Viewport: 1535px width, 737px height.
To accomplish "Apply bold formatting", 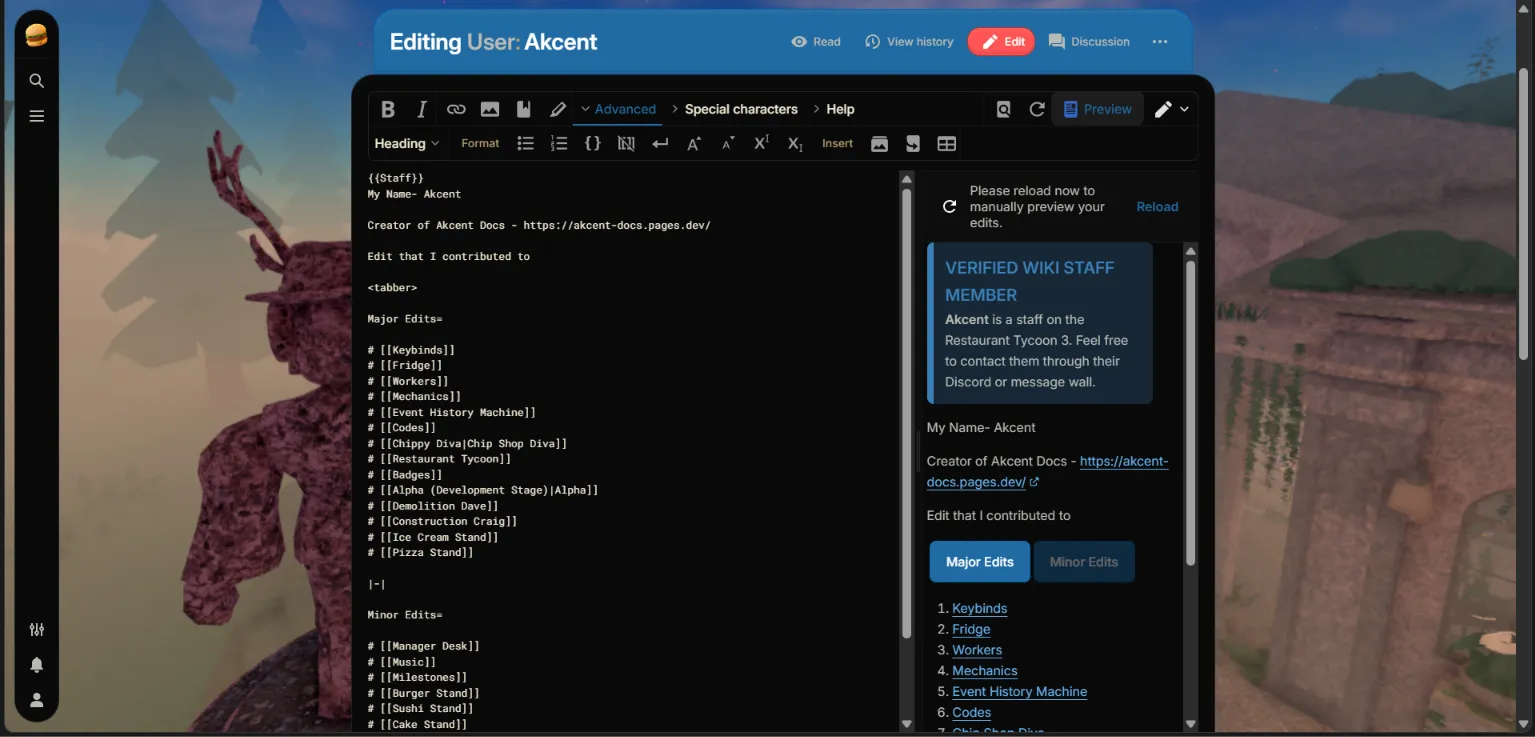I will 388,109.
